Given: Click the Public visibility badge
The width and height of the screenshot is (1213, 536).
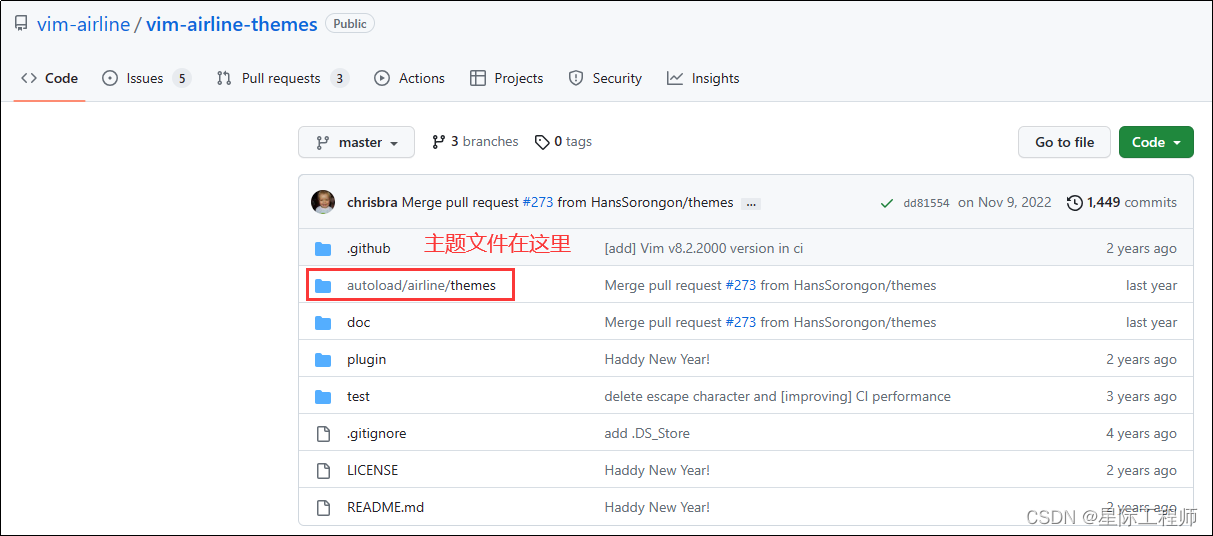Looking at the screenshot, I should pos(350,24).
